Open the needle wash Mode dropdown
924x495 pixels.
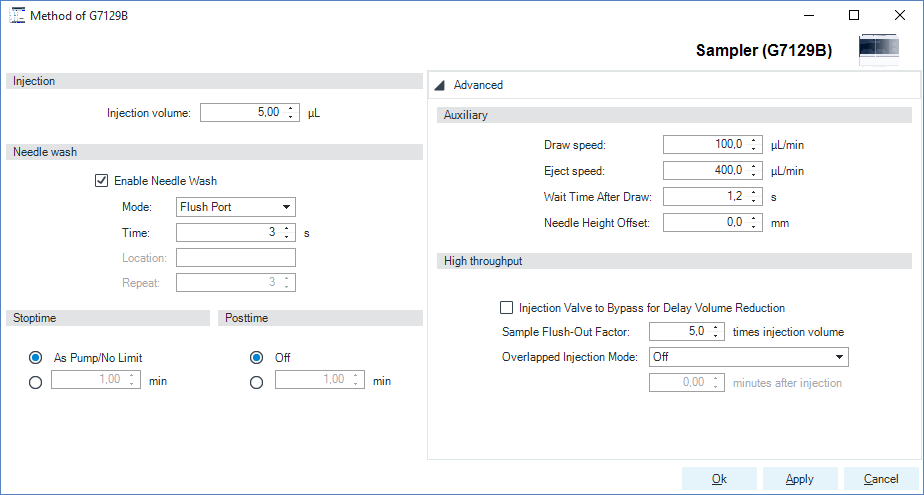click(x=236, y=207)
